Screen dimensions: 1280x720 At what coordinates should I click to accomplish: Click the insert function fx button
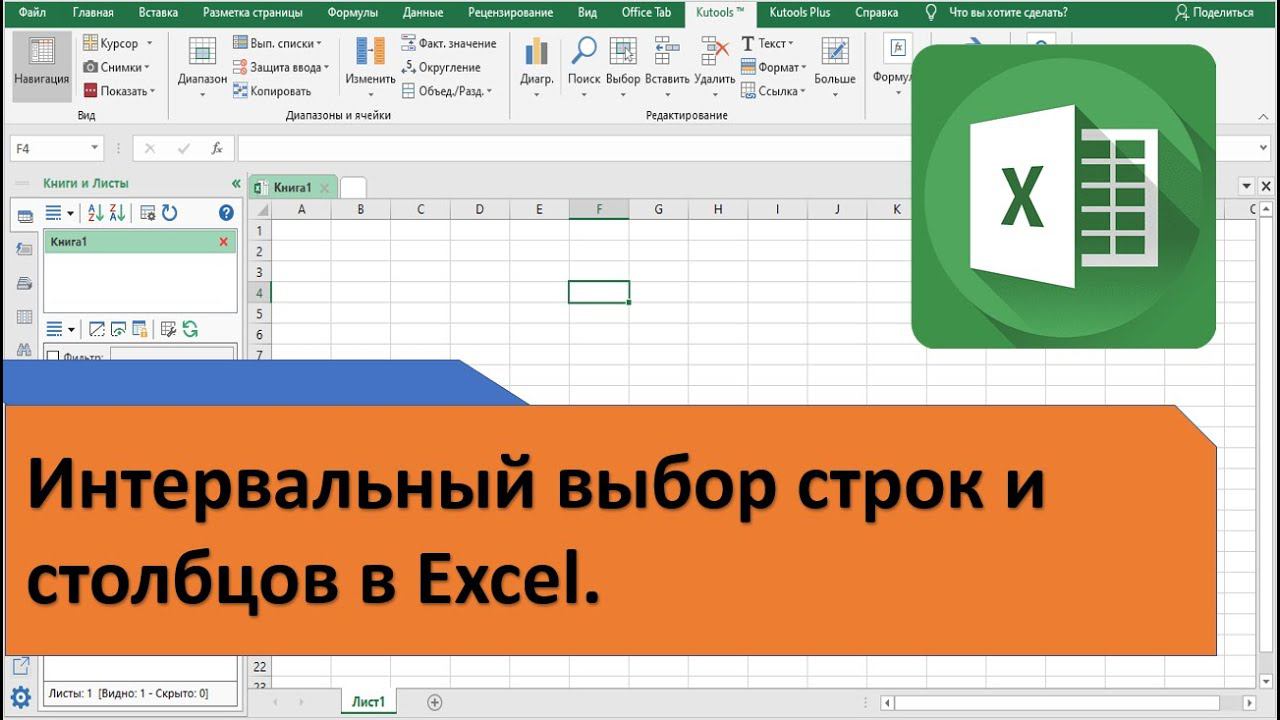[x=217, y=148]
